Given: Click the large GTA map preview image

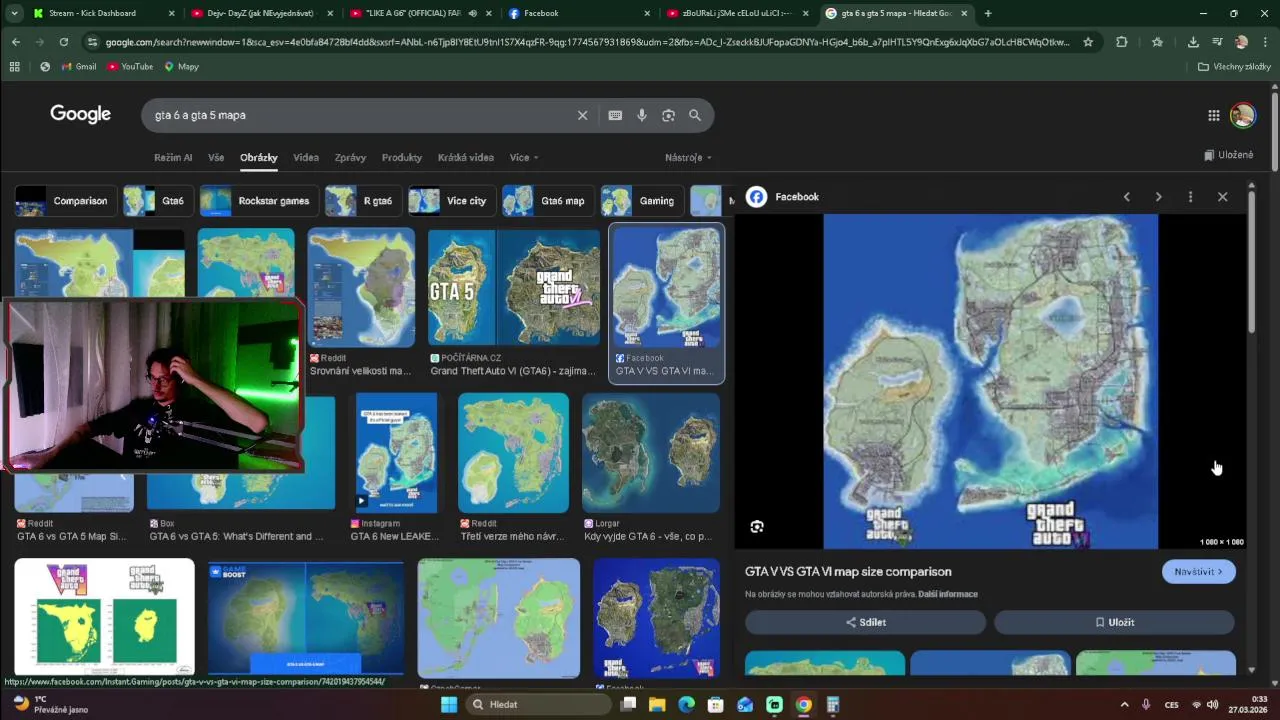Looking at the screenshot, I should (x=990, y=381).
